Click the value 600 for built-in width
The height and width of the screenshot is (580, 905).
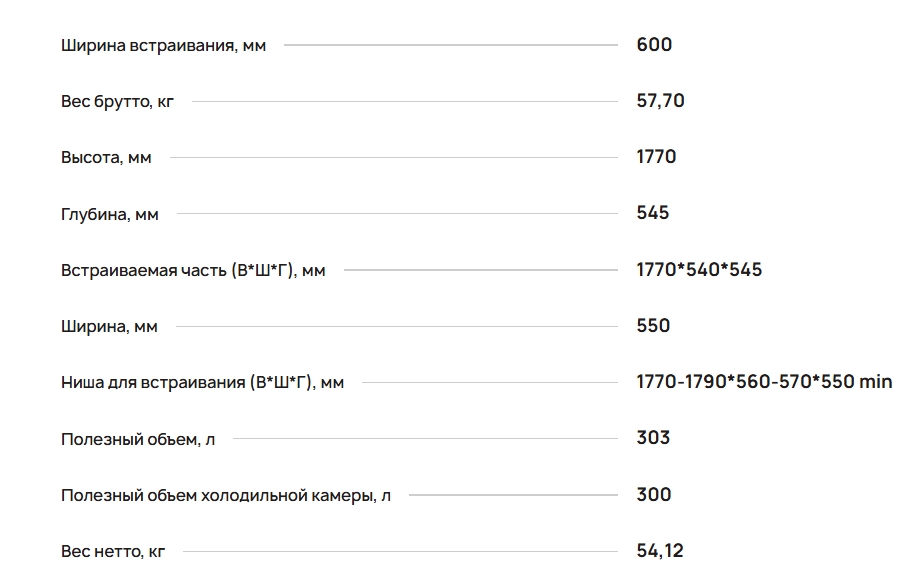click(x=654, y=44)
